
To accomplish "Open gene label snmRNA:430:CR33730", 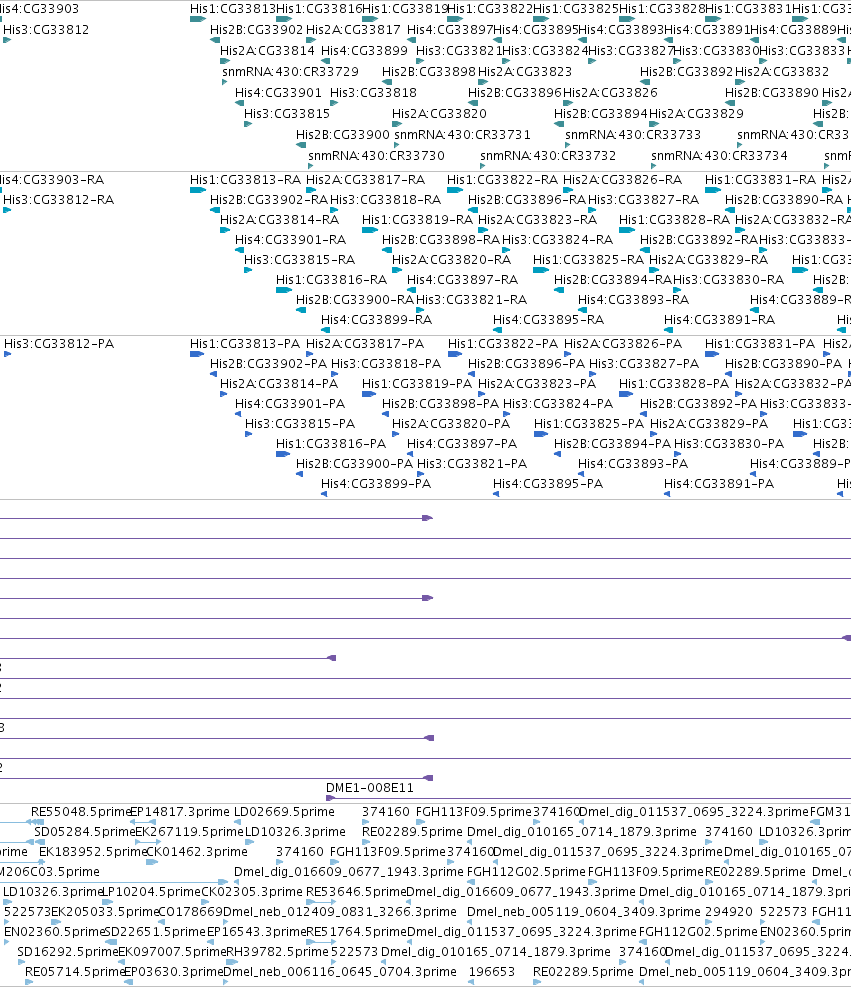I will point(376,155).
